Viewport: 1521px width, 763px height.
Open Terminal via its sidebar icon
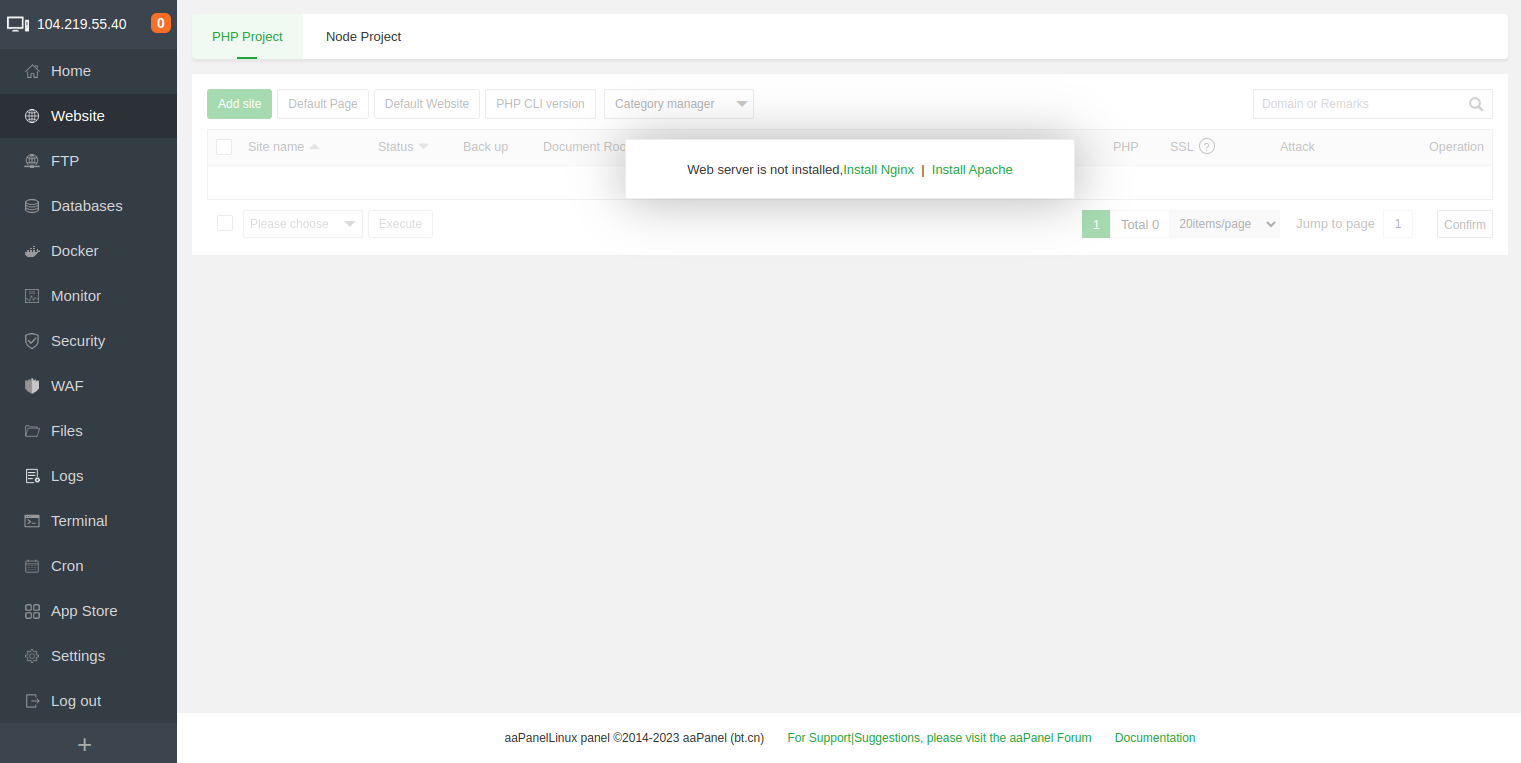pos(32,521)
